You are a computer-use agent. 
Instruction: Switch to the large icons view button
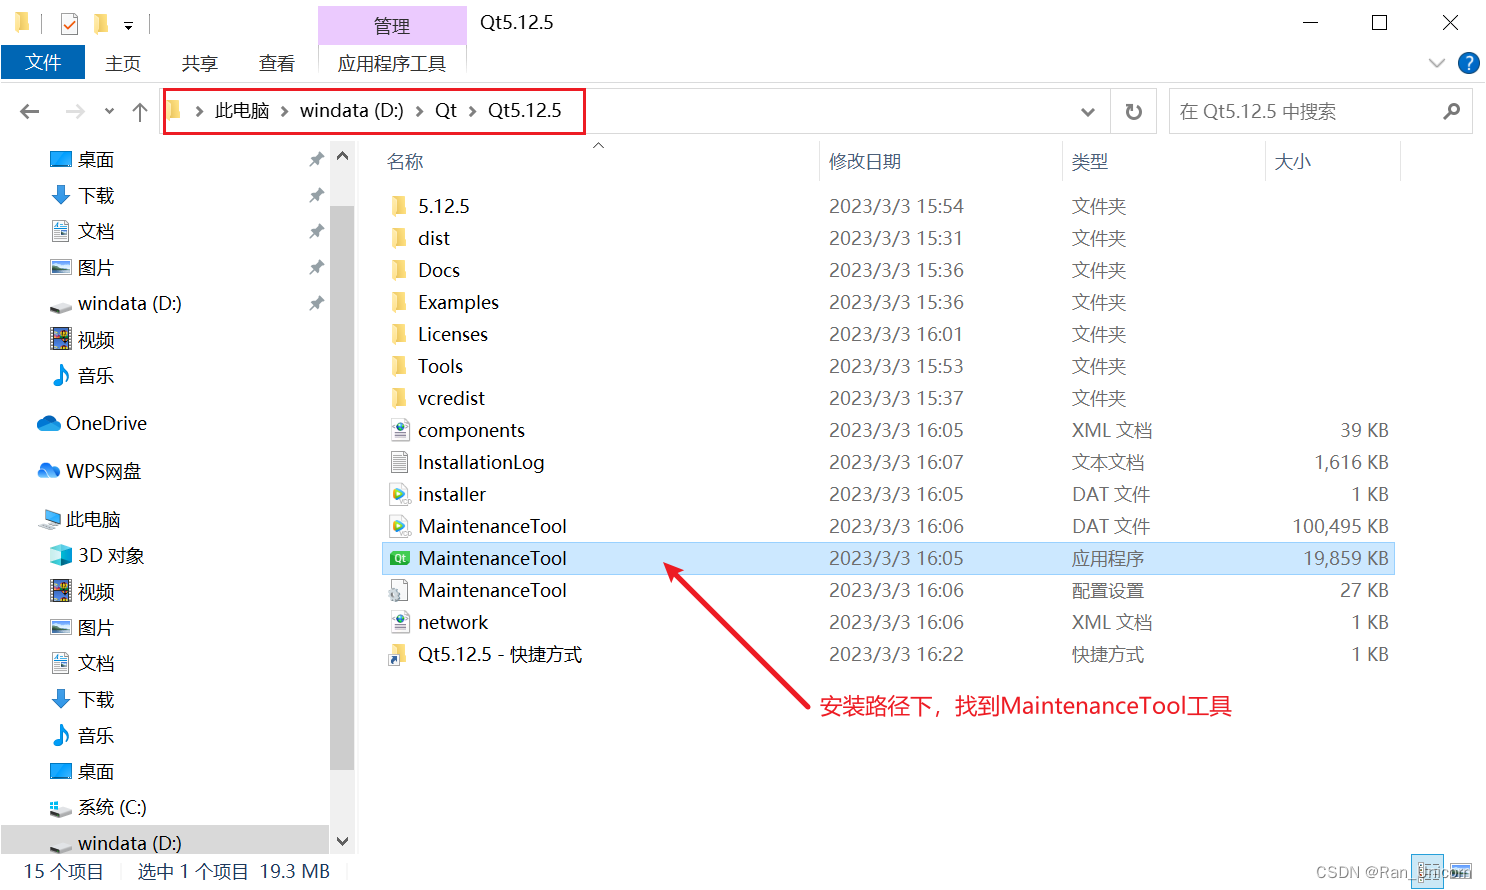tap(1461, 871)
